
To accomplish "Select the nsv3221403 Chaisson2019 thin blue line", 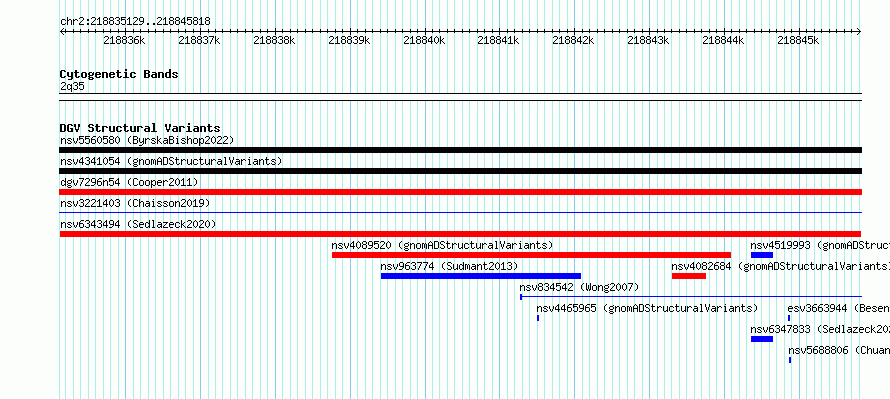I will [x=460, y=212].
